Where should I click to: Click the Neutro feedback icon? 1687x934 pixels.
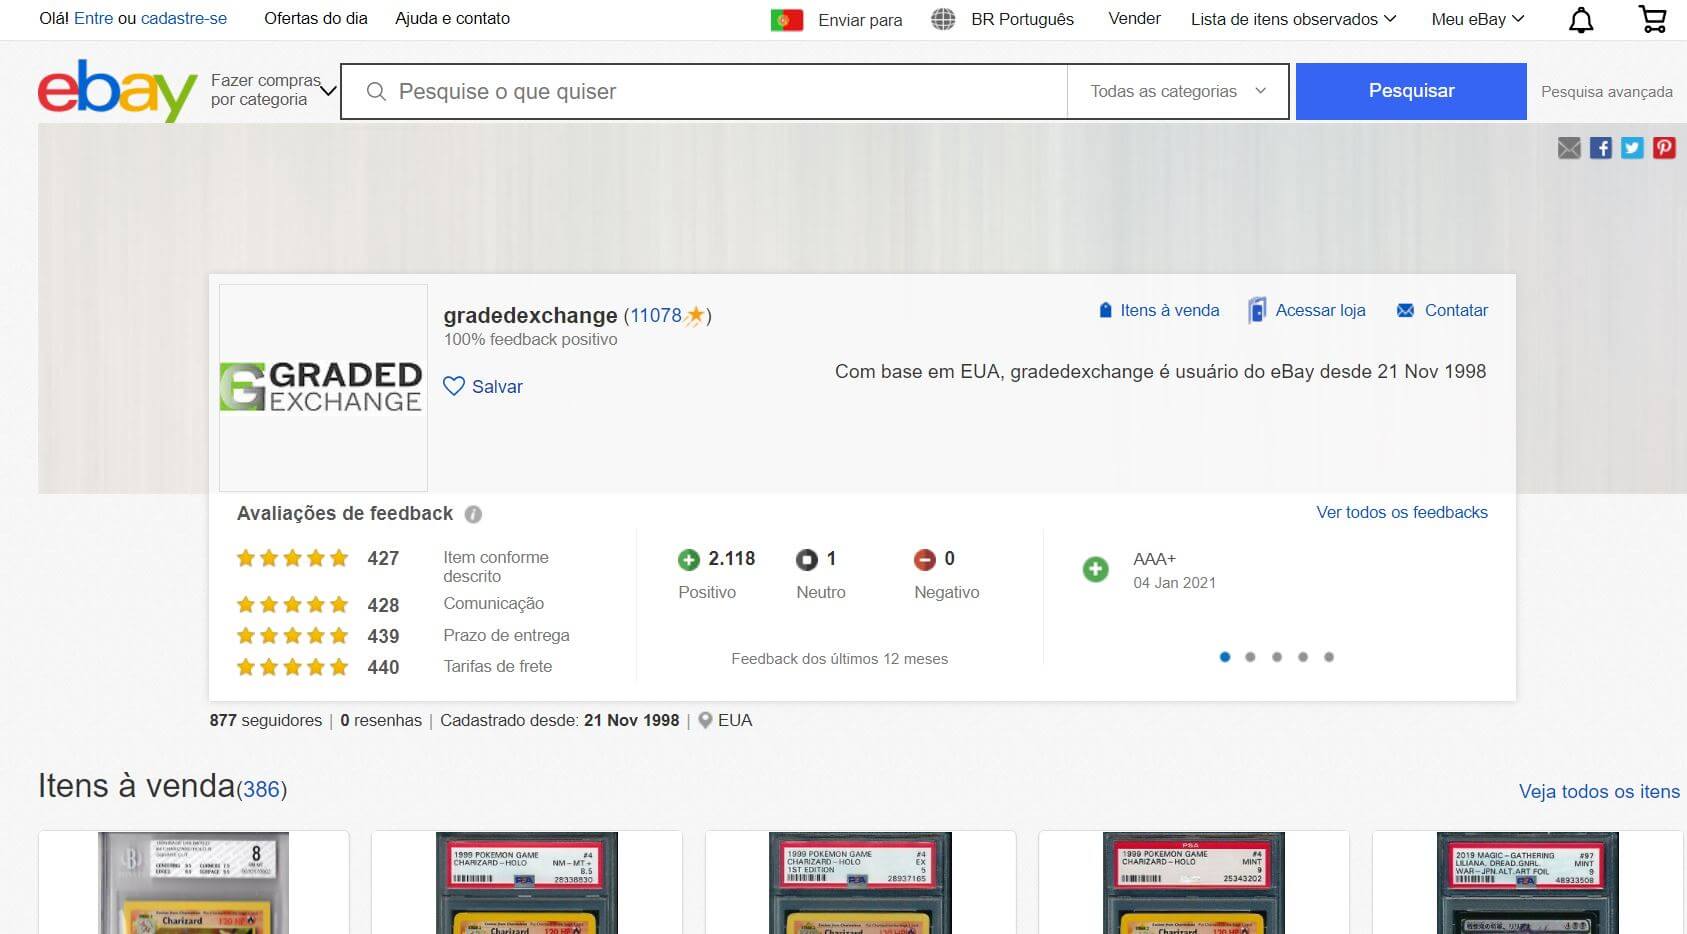click(x=806, y=560)
